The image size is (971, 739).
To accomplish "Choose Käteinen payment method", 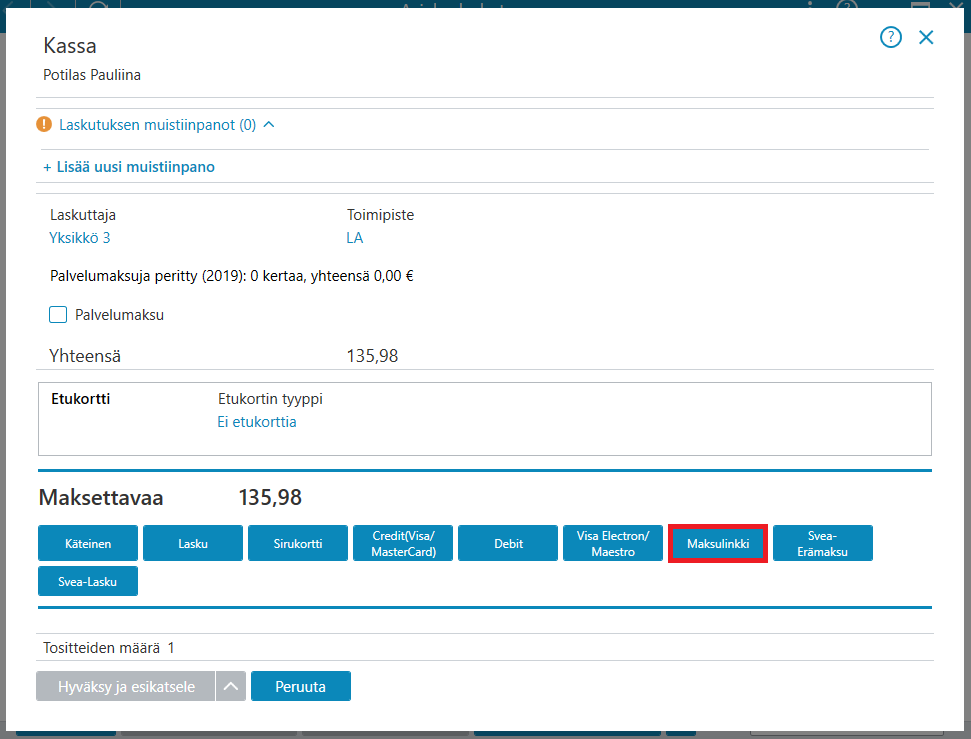I will pyautogui.click(x=88, y=543).
